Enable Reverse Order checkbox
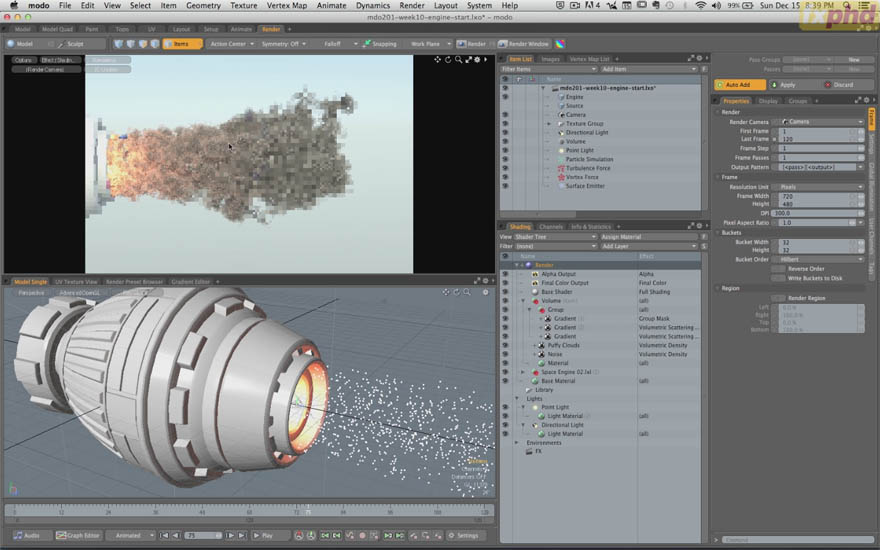Viewport: 880px width, 550px height. point(778,269)
